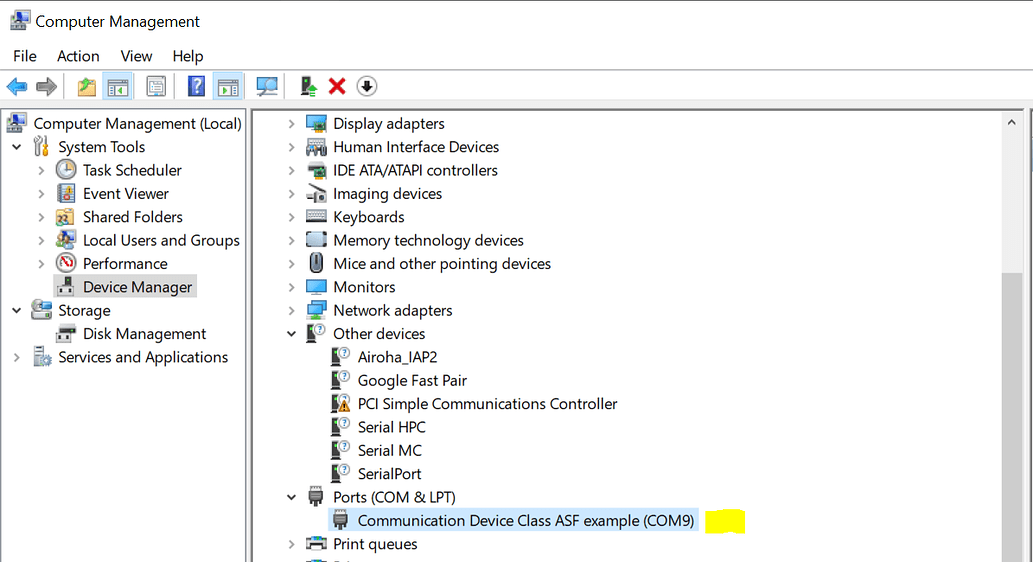
Task: Click the red X Uninstall device icon
Action: tap(337, 86)
